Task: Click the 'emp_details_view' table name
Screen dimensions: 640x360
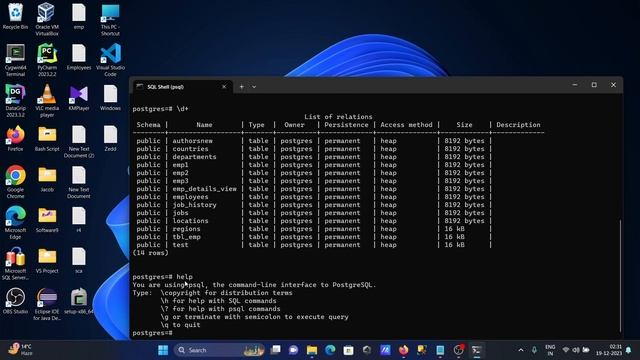Action: (x=204, y=189)
